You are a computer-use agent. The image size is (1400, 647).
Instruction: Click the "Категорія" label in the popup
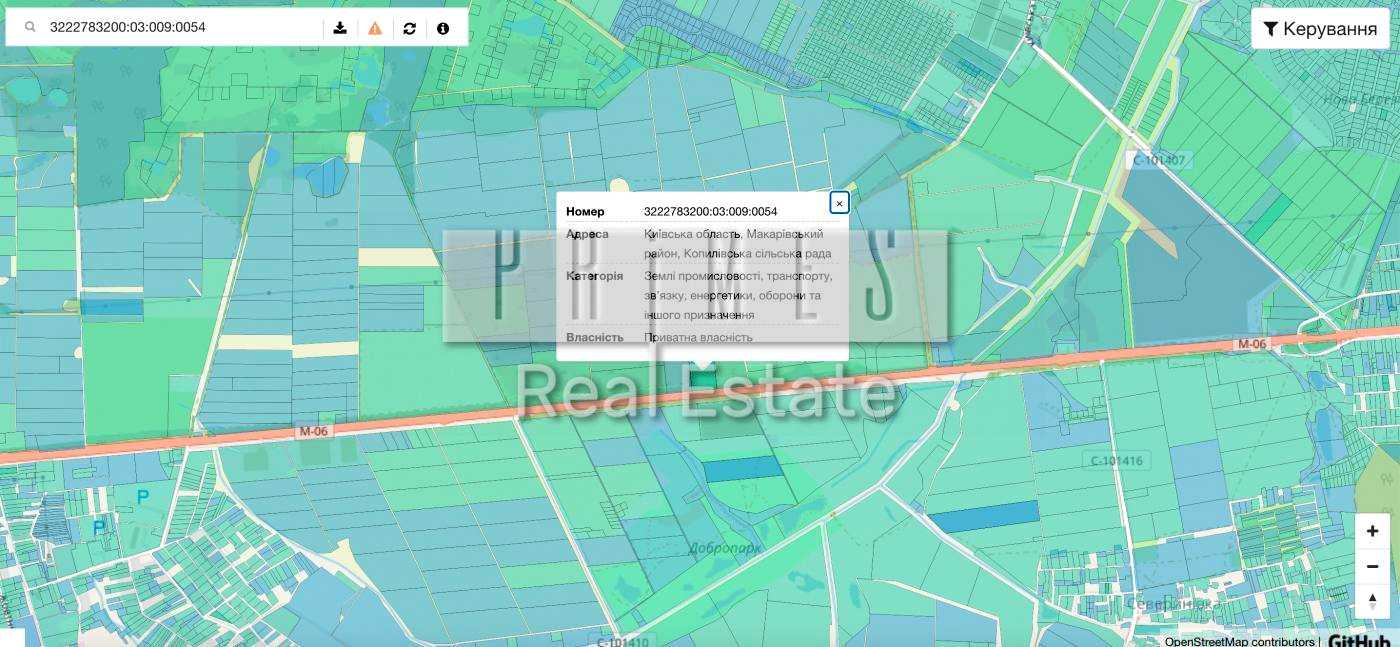(594, 276)
